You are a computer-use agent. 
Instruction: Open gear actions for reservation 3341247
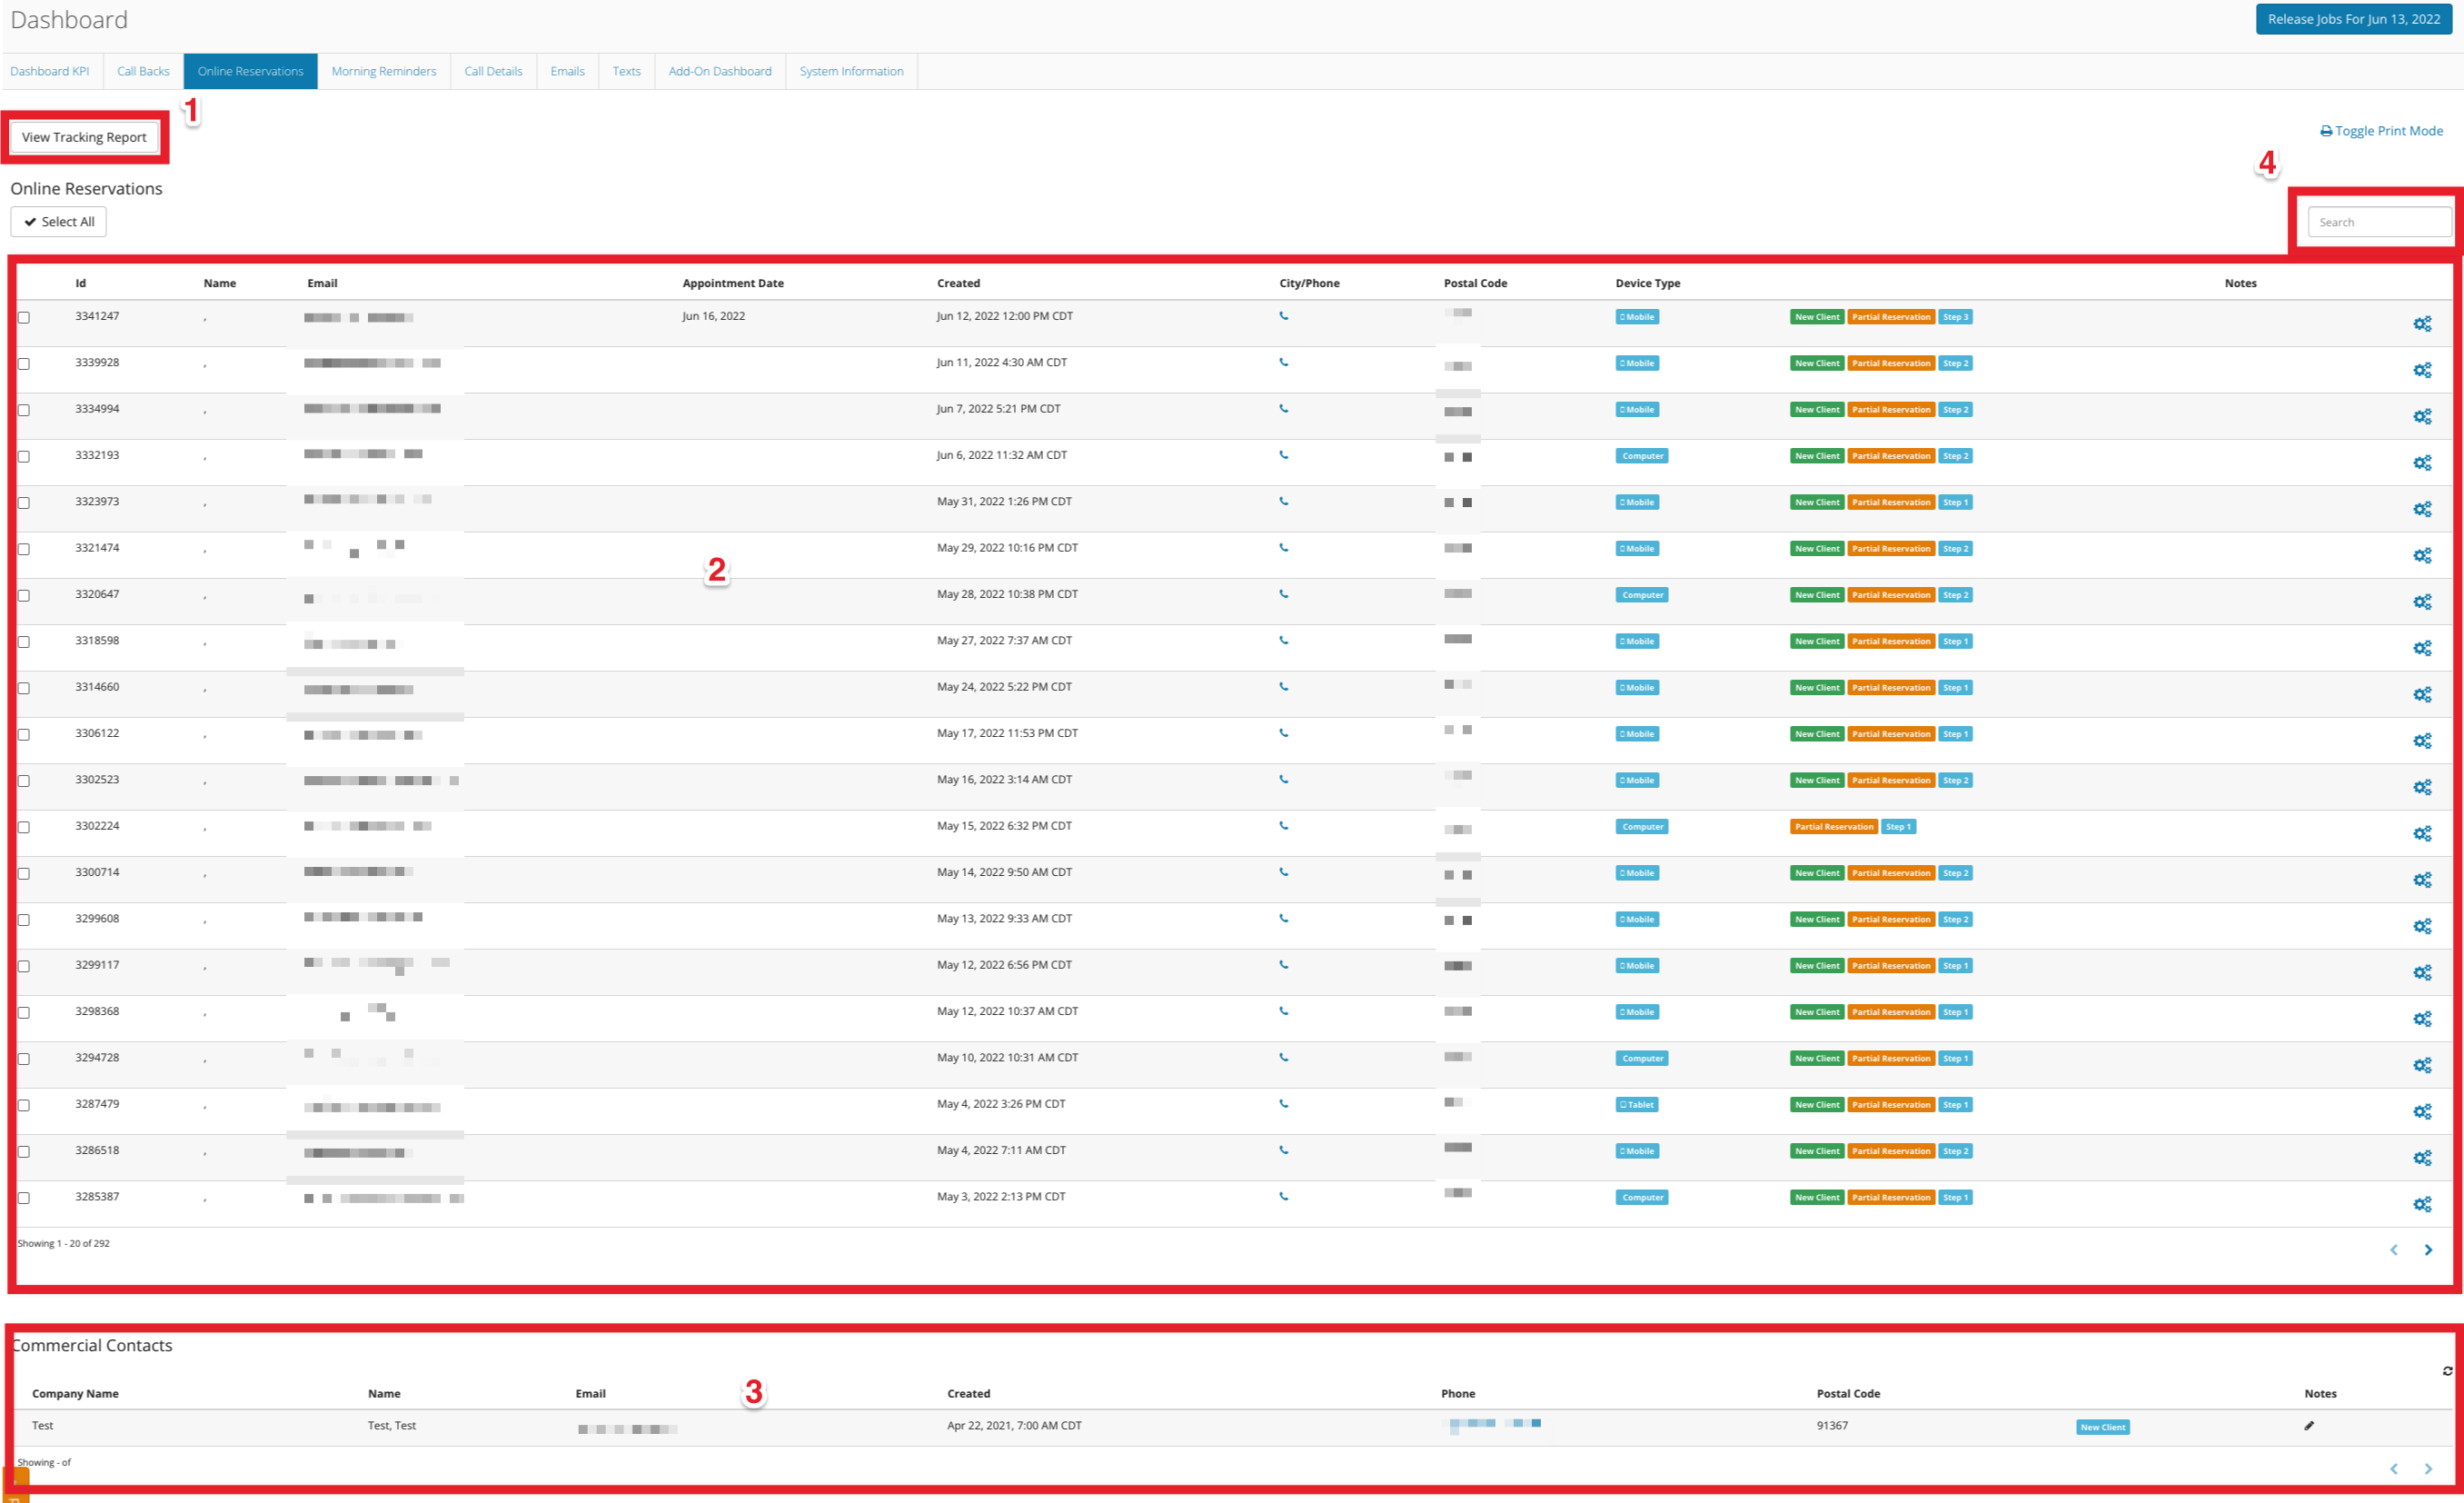coord(2422,324)
